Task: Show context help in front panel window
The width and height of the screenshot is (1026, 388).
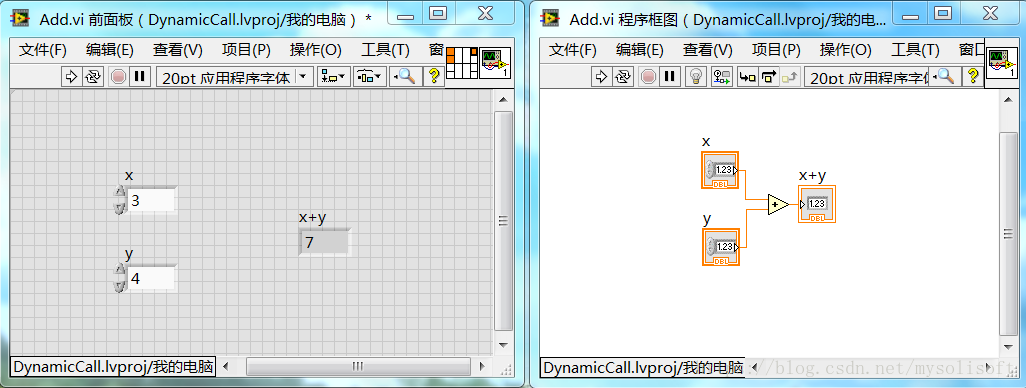Action: (433, 77)
